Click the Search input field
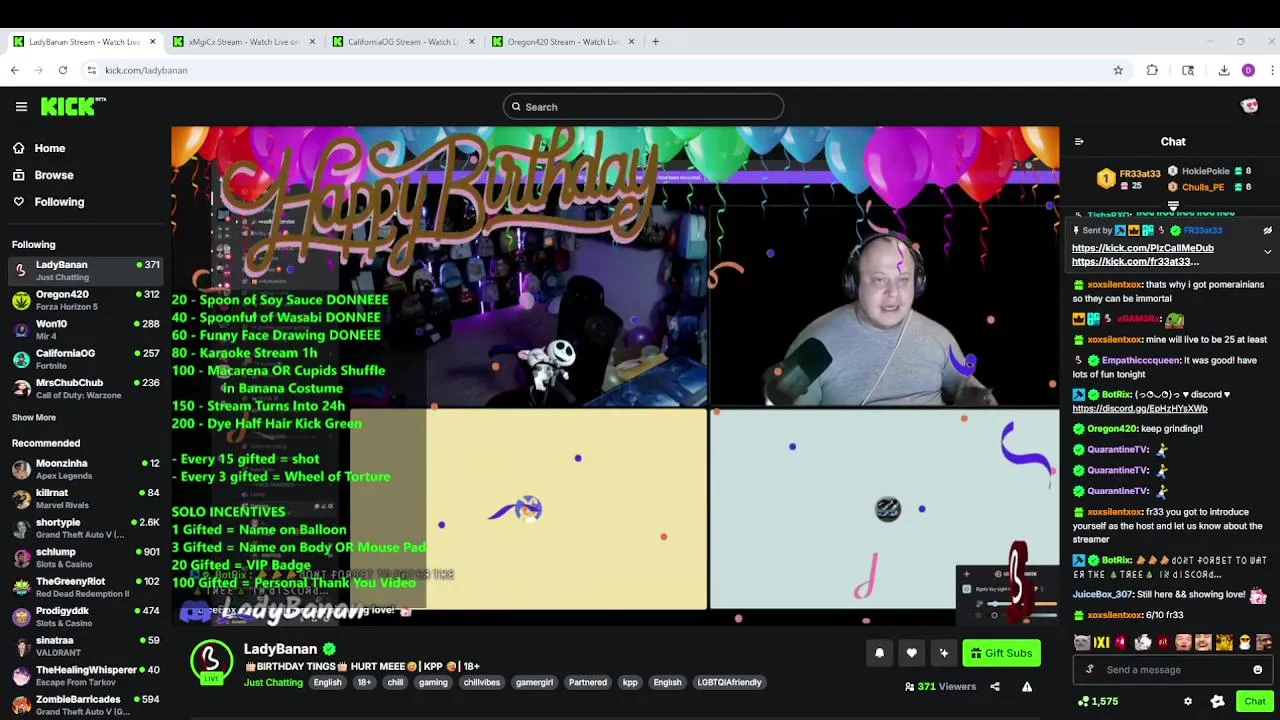 coord(643,107)
